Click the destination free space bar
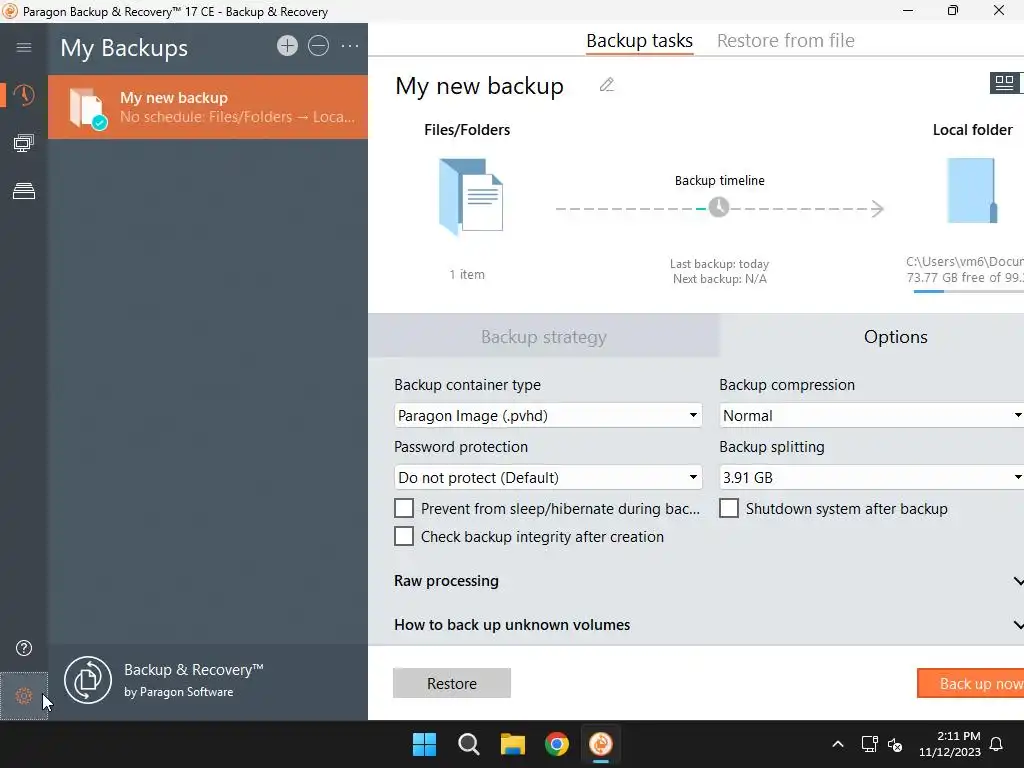 (x=968, y=291)
